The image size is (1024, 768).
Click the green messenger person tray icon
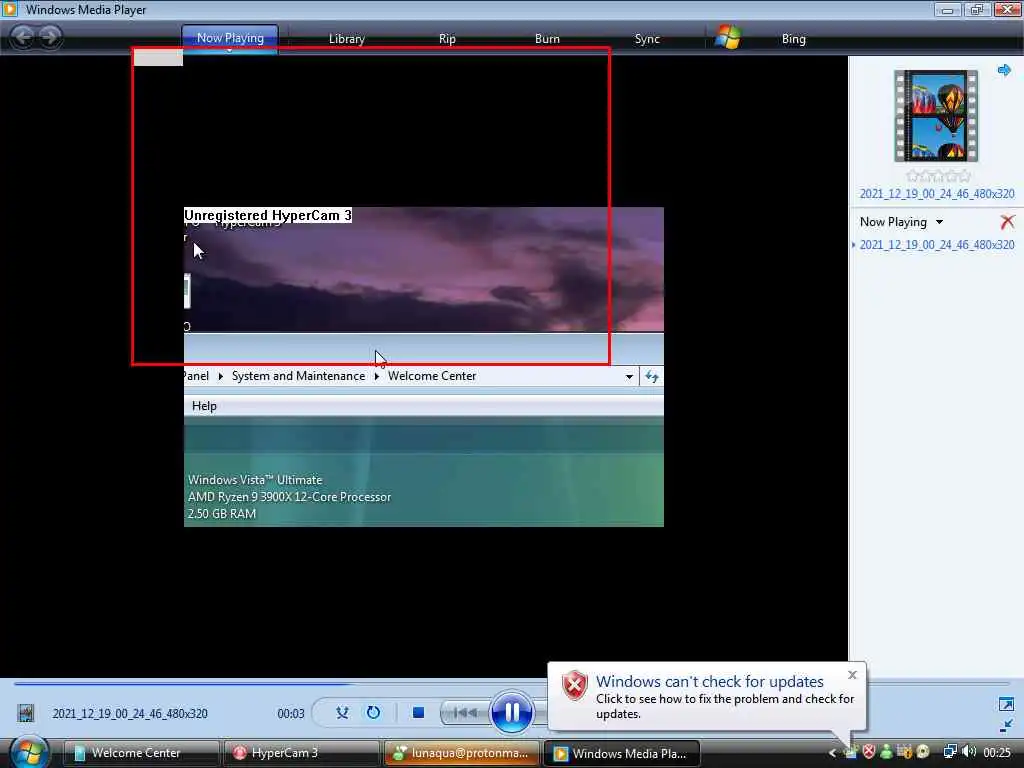886,752
